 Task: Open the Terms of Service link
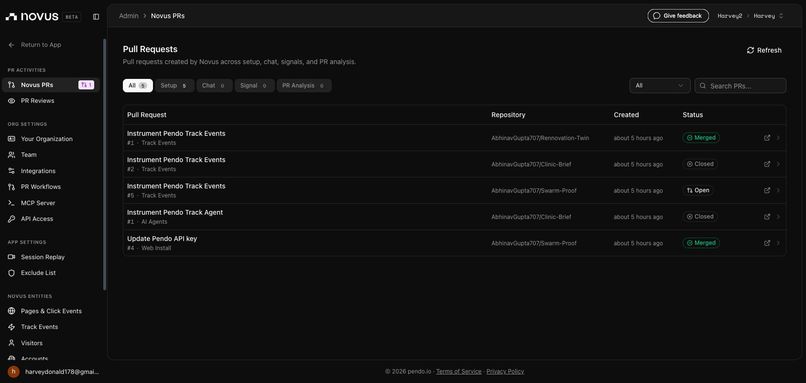point(459,371)
